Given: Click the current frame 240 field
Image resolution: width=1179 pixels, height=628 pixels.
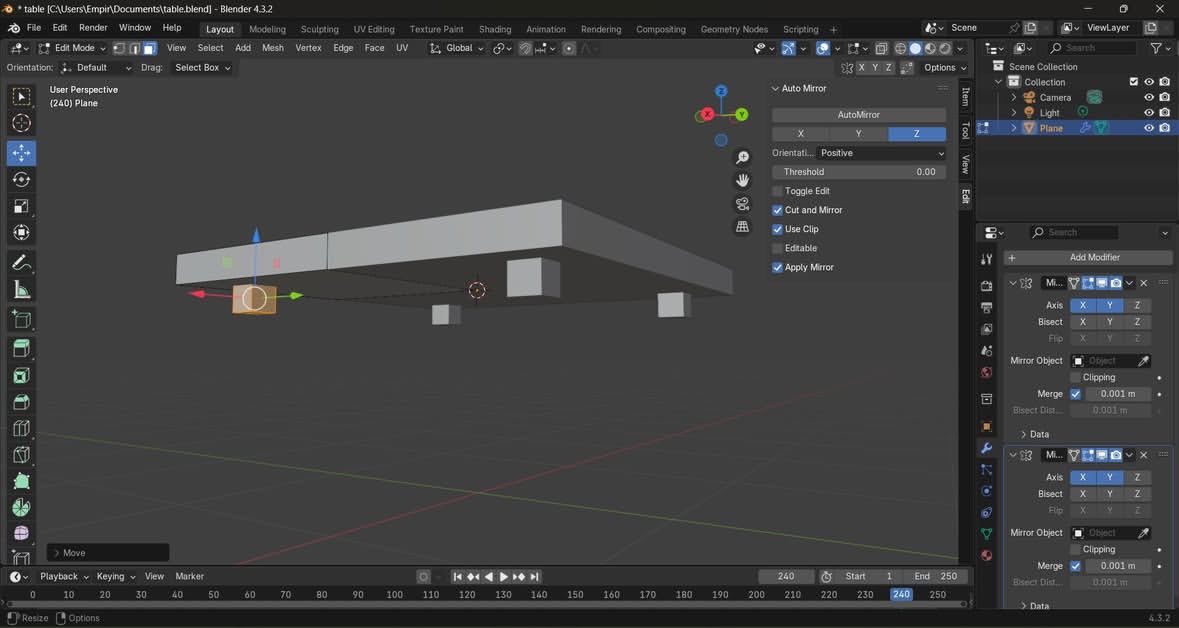Looking at the screenshot, I should pos(786,577).
